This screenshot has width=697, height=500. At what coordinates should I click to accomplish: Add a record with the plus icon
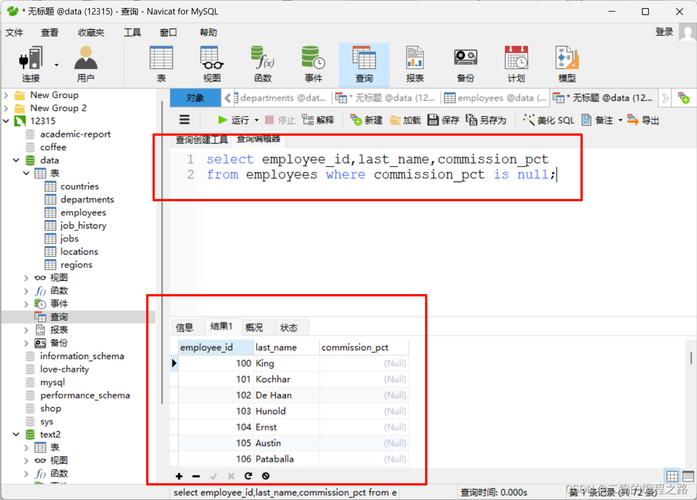(x=179, y=476)
